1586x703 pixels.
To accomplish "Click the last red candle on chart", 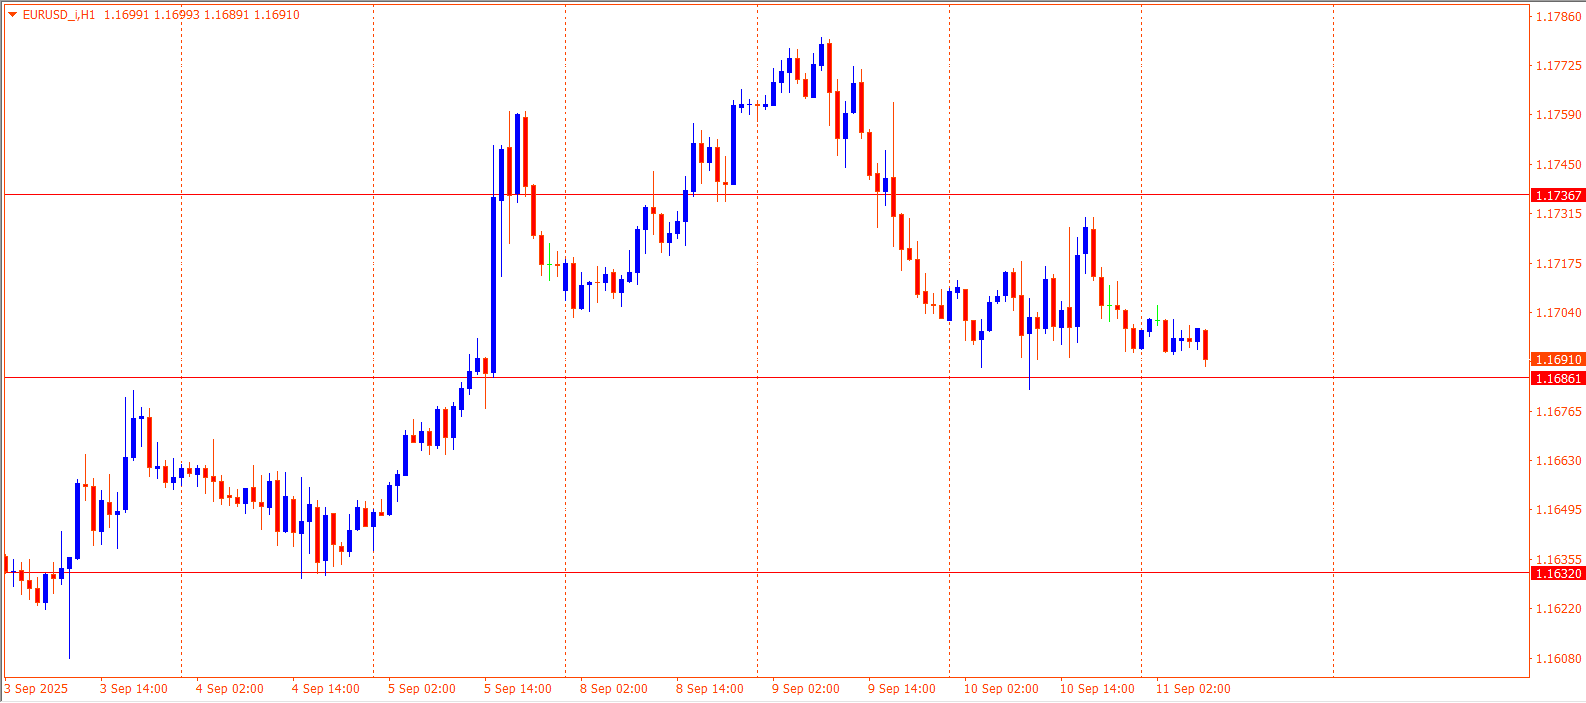I will click(1206, 345).
